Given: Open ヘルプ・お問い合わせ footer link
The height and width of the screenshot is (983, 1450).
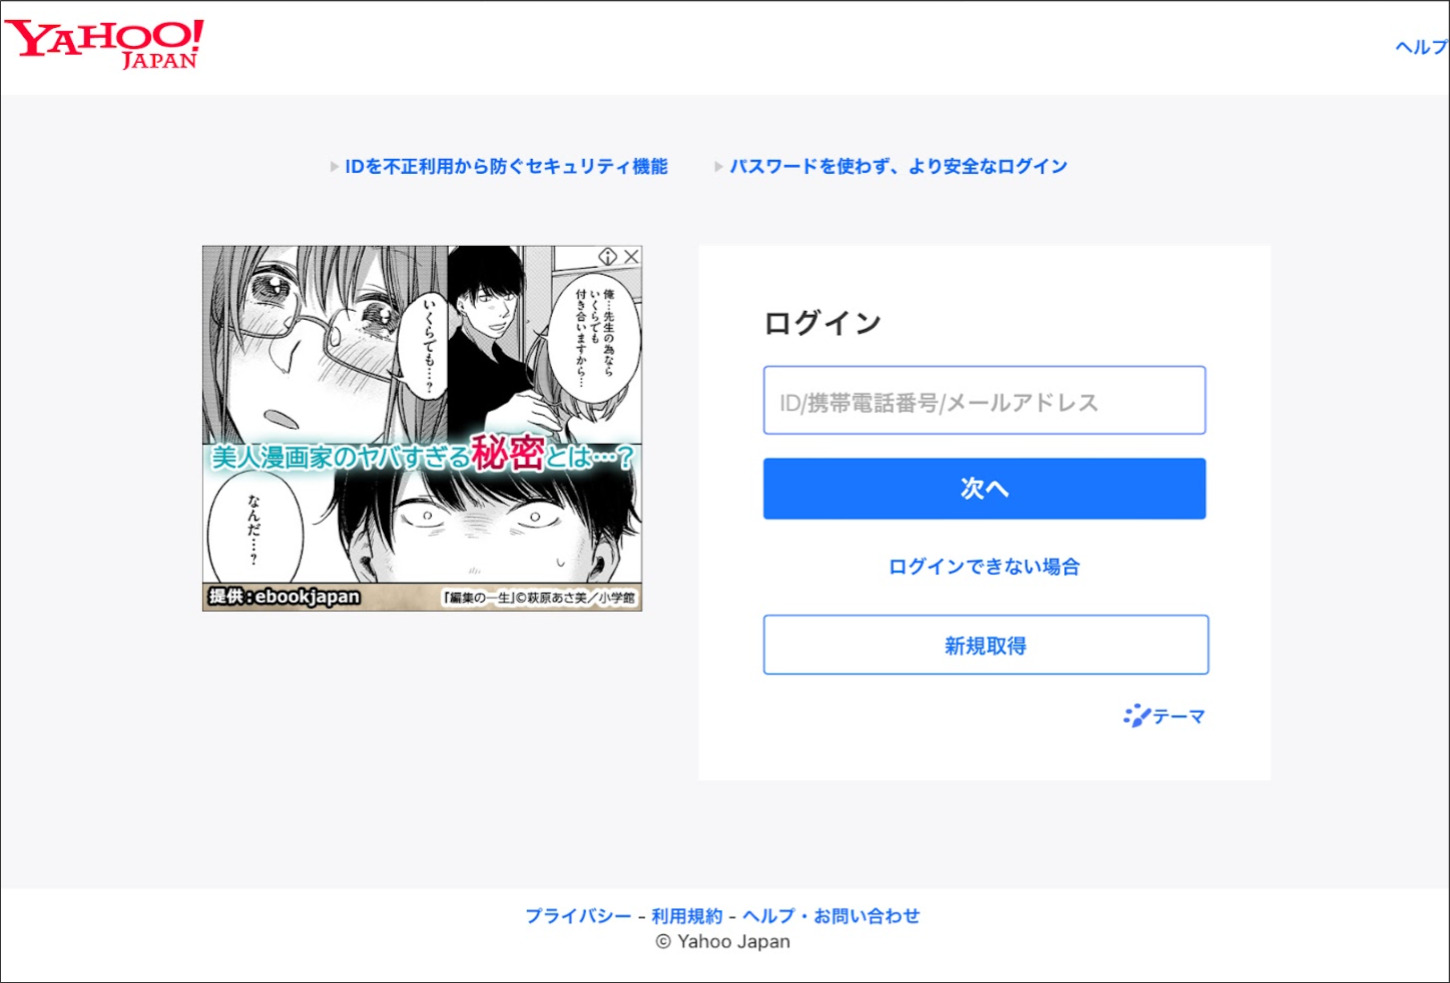Looking at the screenshot, I should 831,916.
